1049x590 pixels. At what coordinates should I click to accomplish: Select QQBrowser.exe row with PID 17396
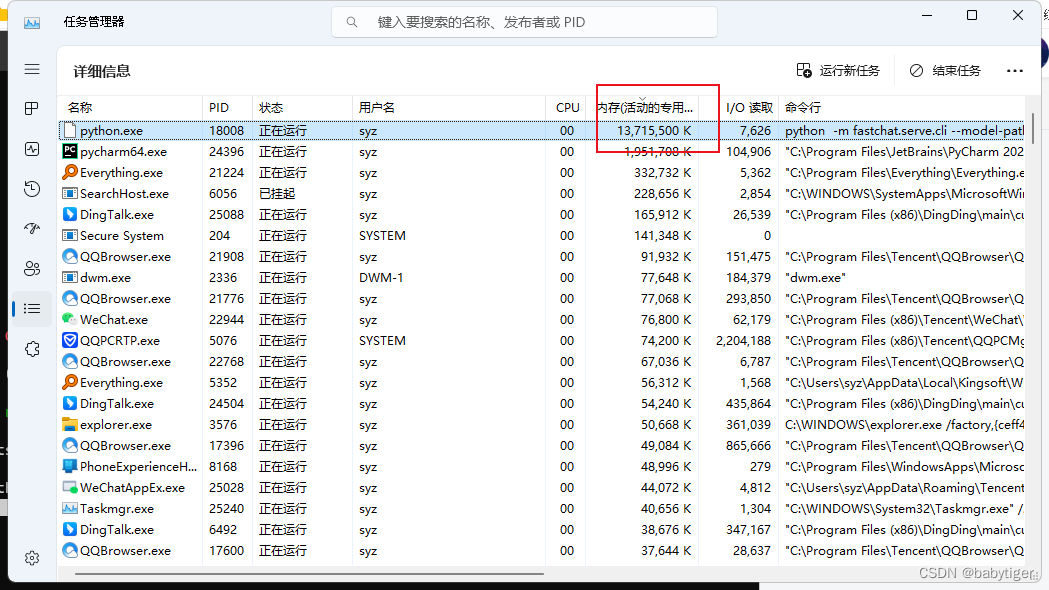pyautogui.click(x=542, y=446)
